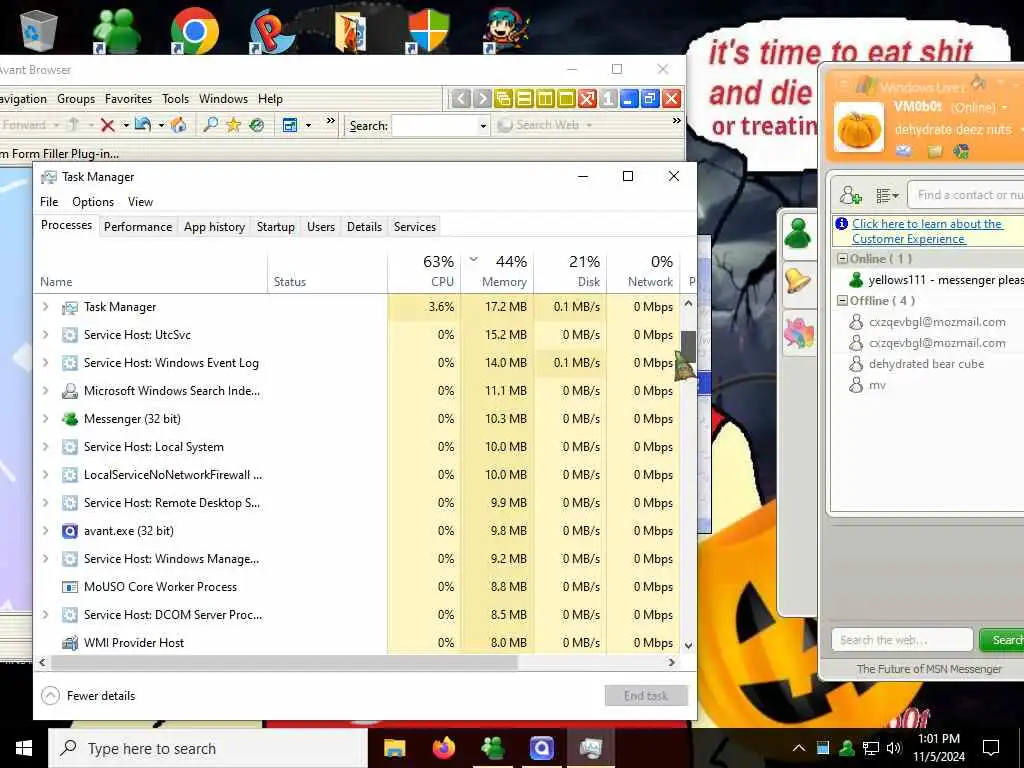This screenshot has height=768, width=1024.
Task: Click the Search the web field in Messenger
Action: coord(902,640)
